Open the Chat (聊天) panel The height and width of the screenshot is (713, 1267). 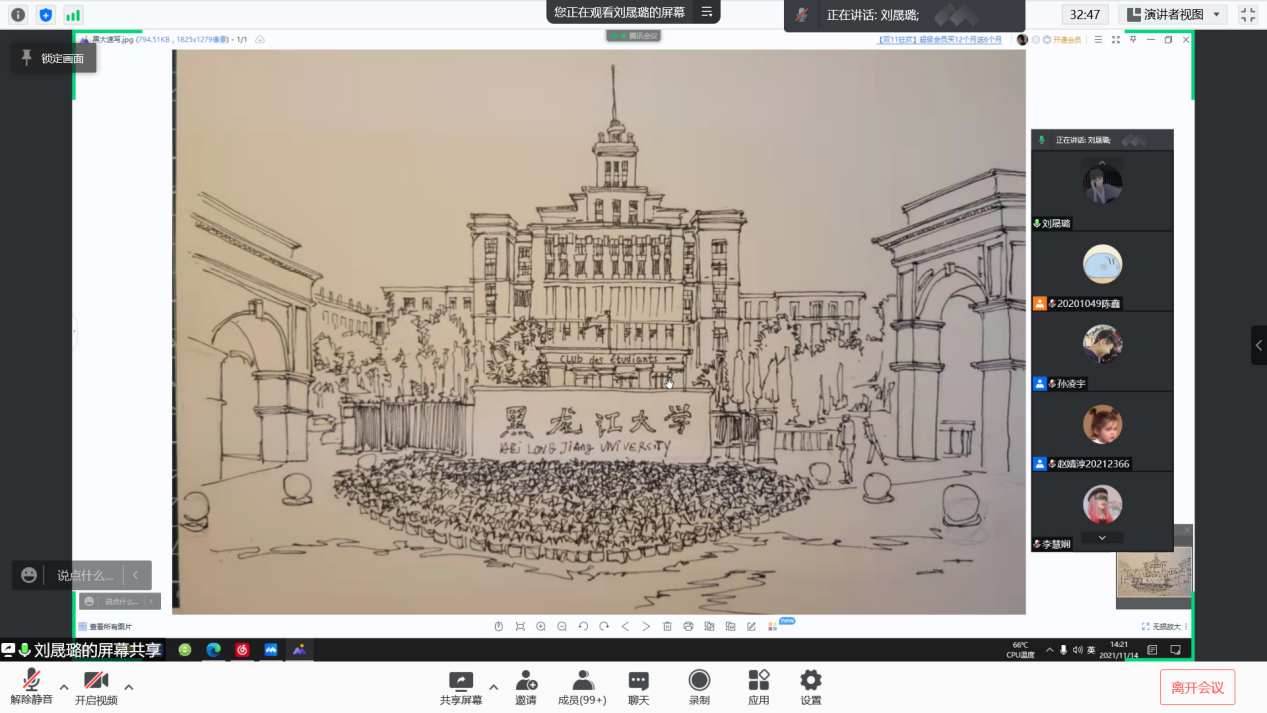pyautogui.click(x=638, y=682)
